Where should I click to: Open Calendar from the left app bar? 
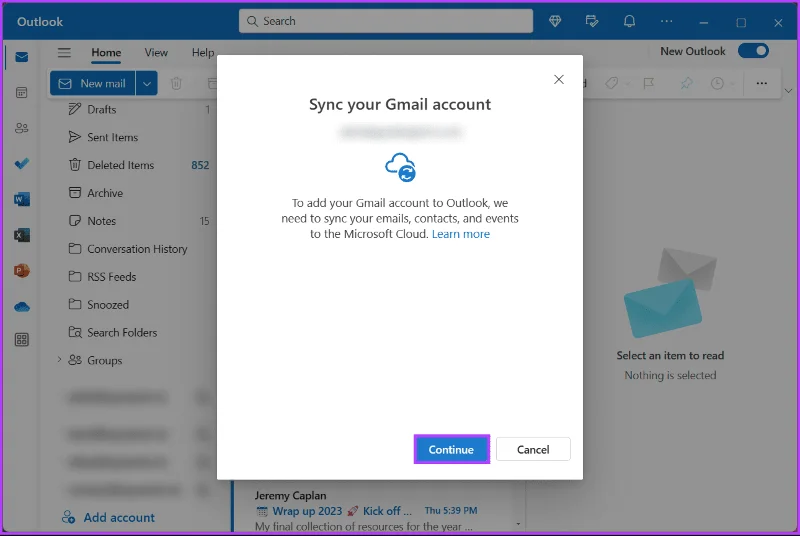pyautogui.click(x=21, y=92)
